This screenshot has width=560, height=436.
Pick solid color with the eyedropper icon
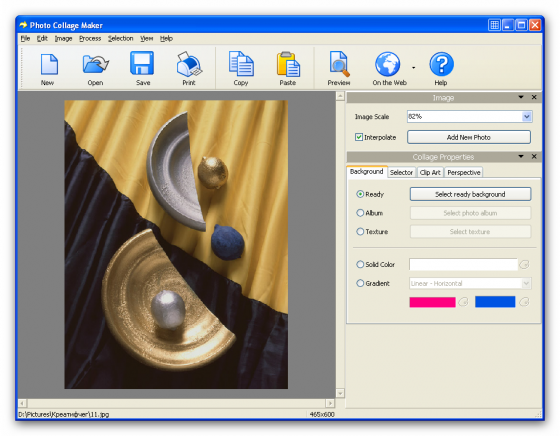(x=524, y=264)
